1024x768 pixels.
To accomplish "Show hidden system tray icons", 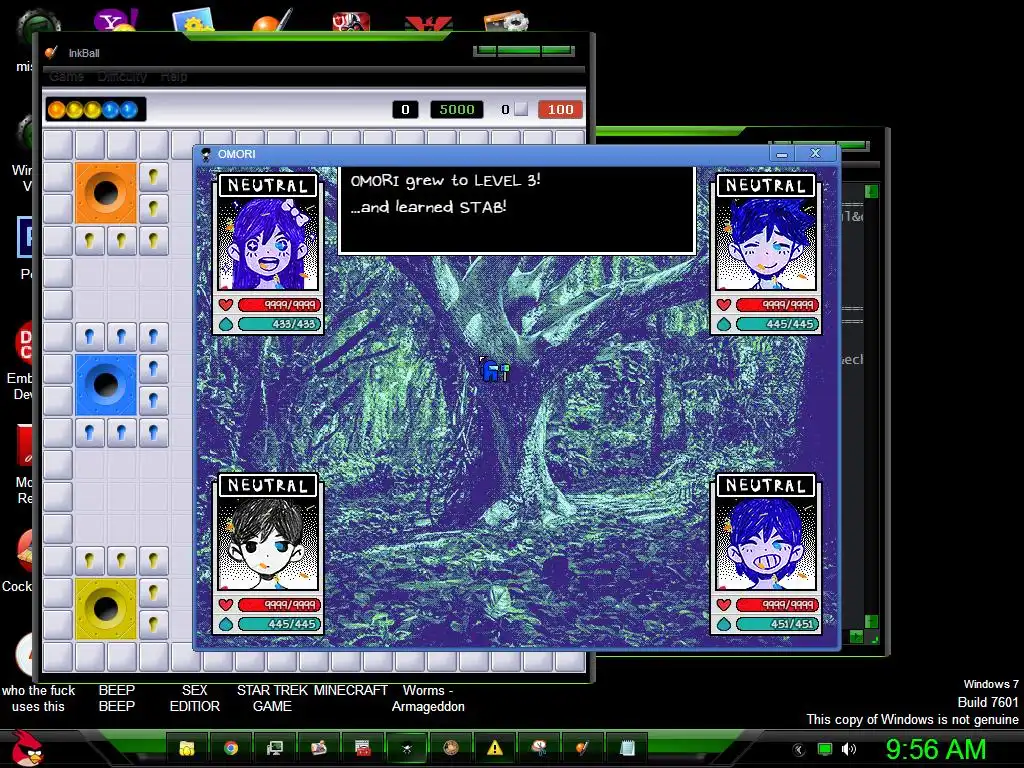I will [x=799, y=750].
